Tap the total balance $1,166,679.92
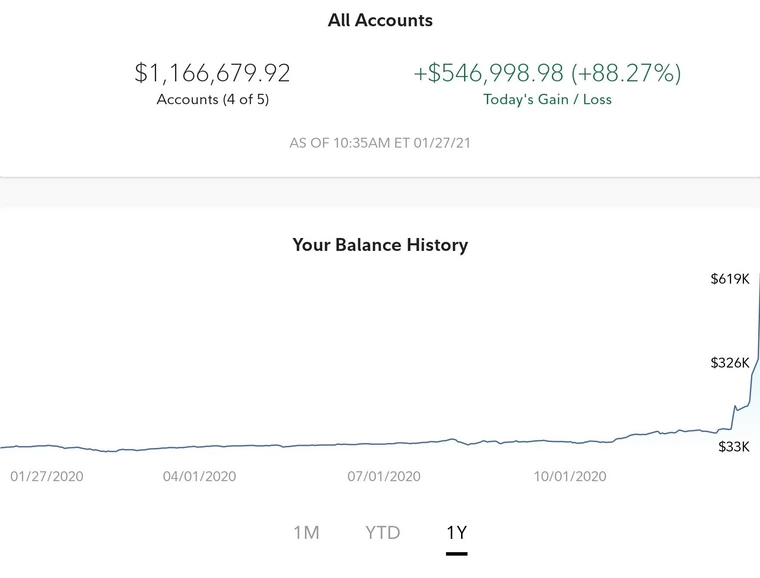This screenshot has height=578, width=760. click(213, 73)
